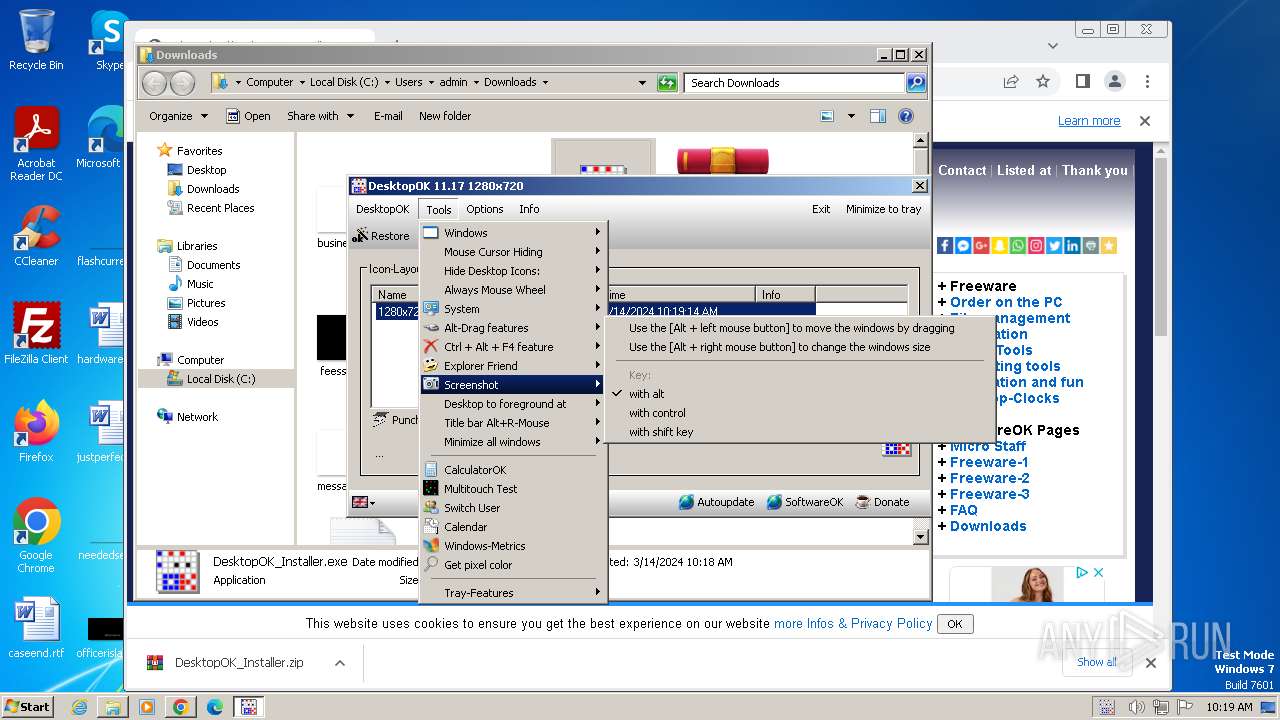The image size is (1280, 720).
Task: Expand the Tray-Features submenu
Action: point(513,593)
